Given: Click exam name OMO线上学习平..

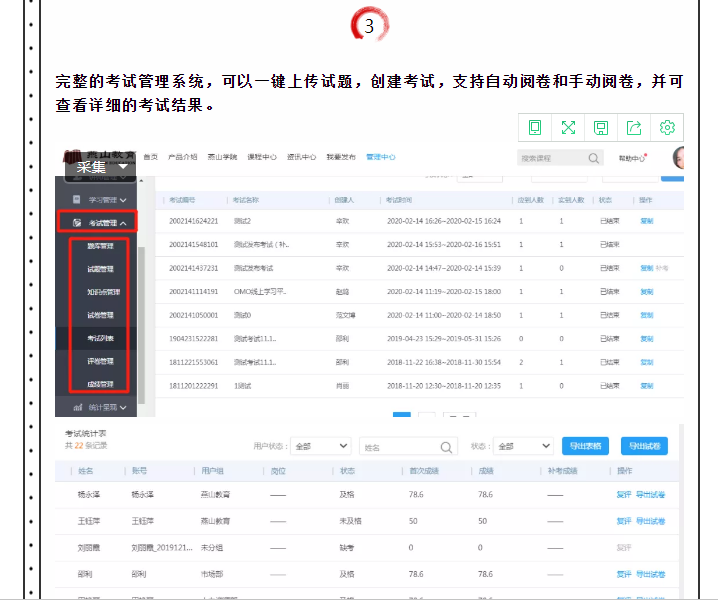Looking at the screenshot, I should click(x=260, y=292).
